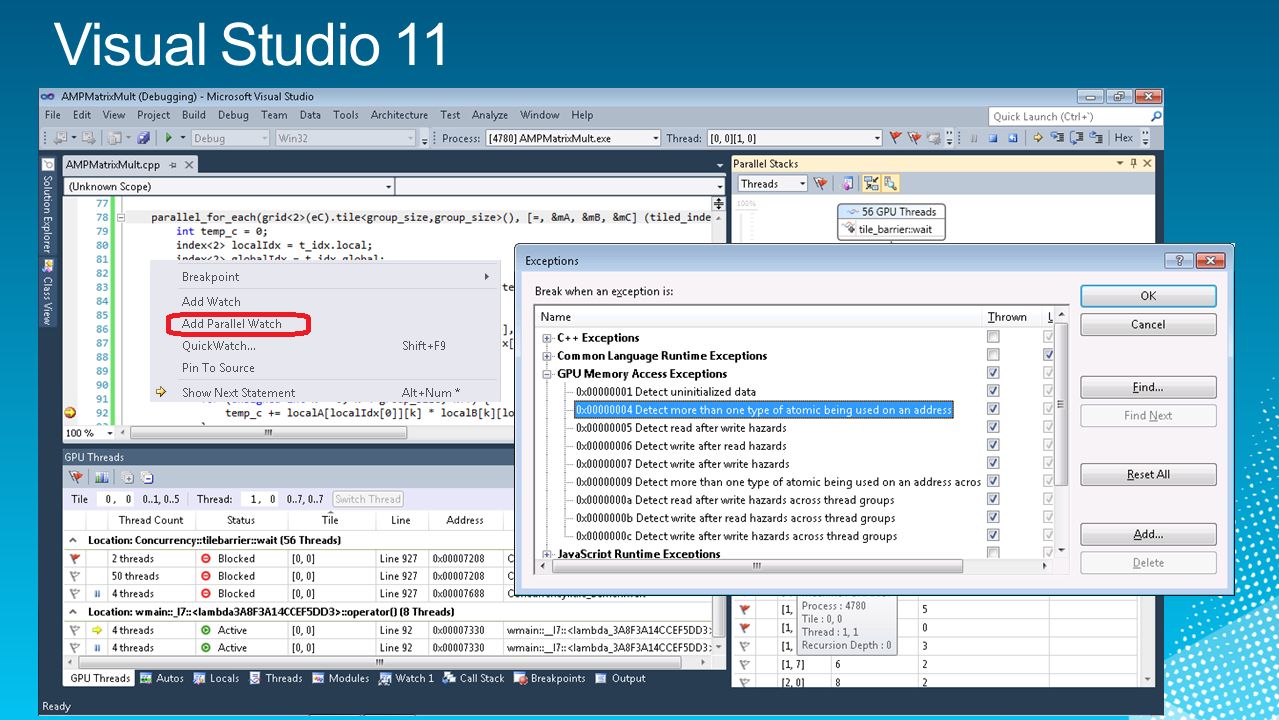Image resolution: width=1279 pixels, height=720 pixels.
Task: Click the Stop Debugging icon in debug toolbar
Action: 993,138
